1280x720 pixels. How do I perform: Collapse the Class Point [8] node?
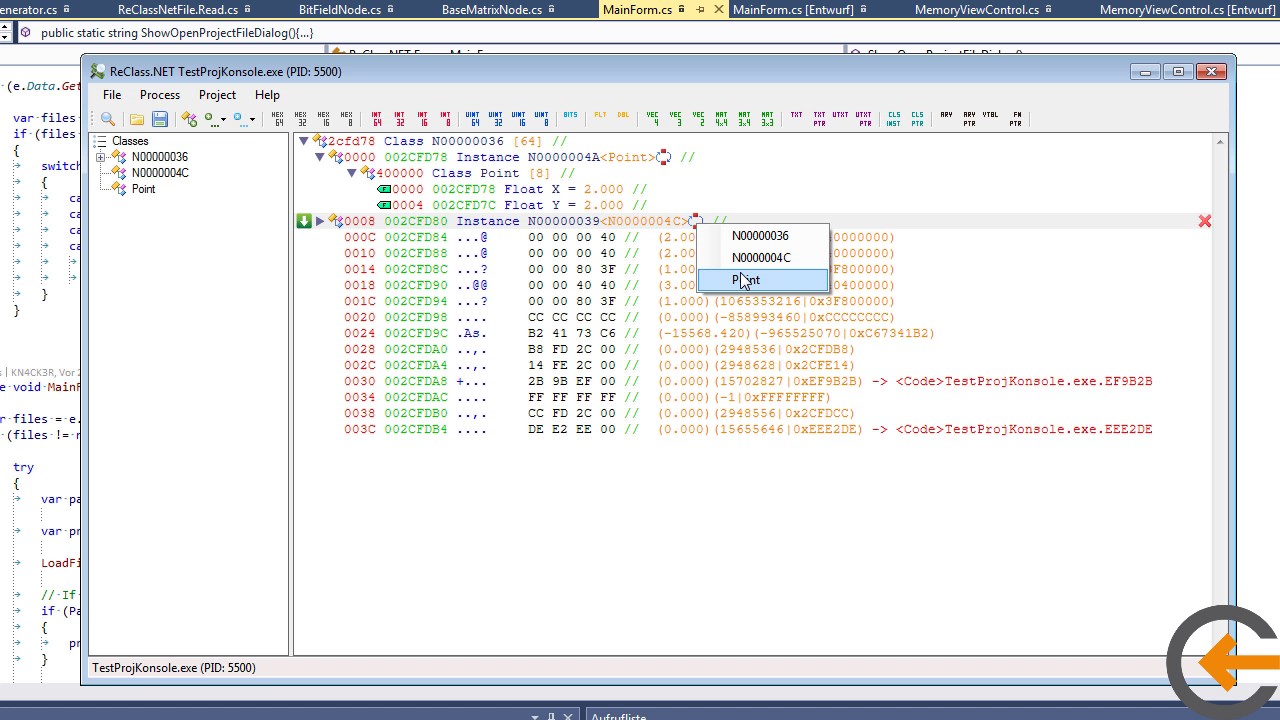352,173
